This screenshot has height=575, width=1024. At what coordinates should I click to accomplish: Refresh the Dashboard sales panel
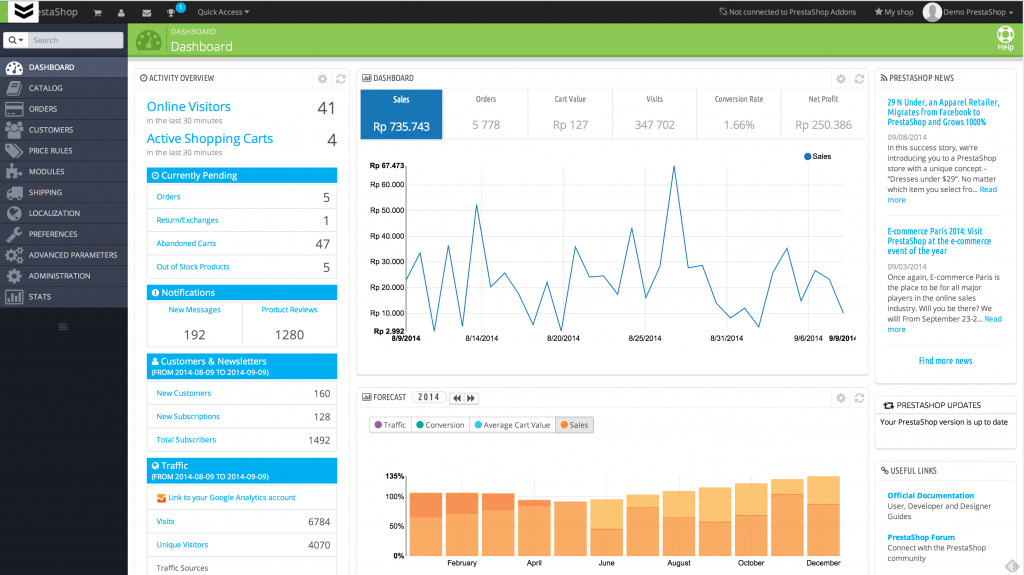coord(859,78)
